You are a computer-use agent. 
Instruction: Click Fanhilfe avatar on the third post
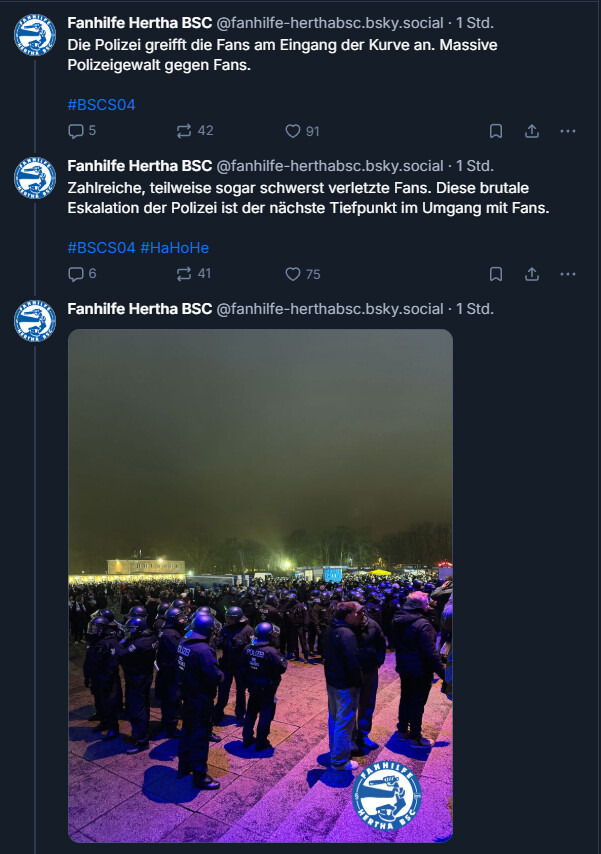(x=35, y=321)
